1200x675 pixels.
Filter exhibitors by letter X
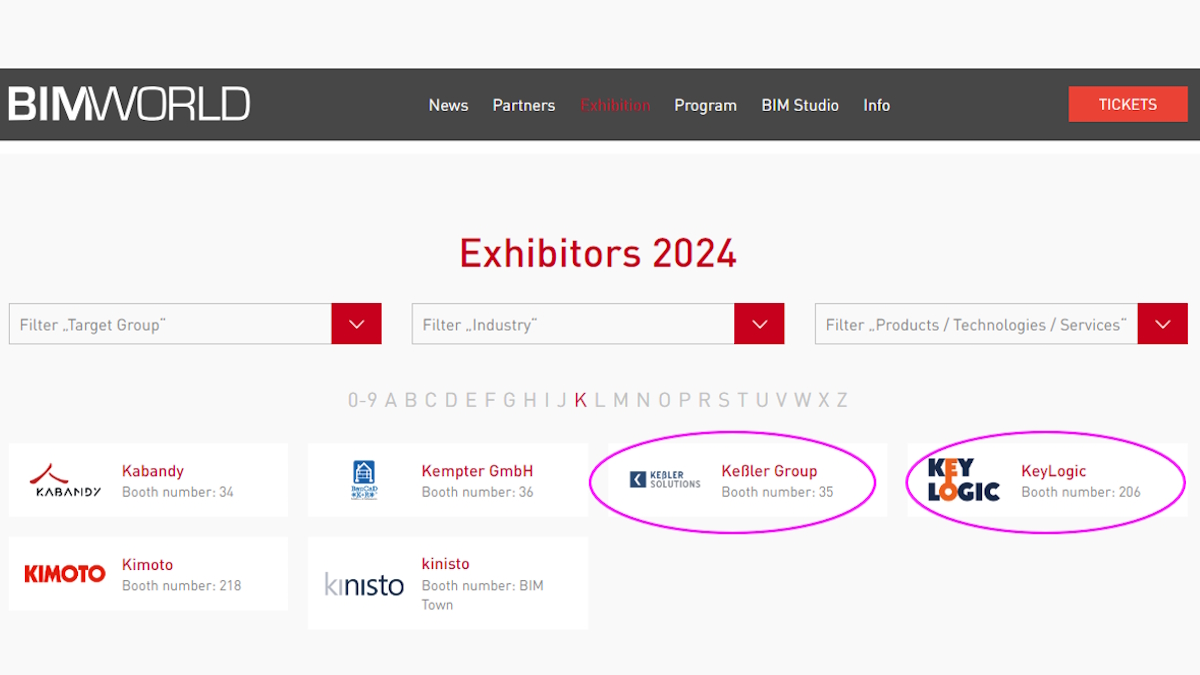click(x=824, y=400)
